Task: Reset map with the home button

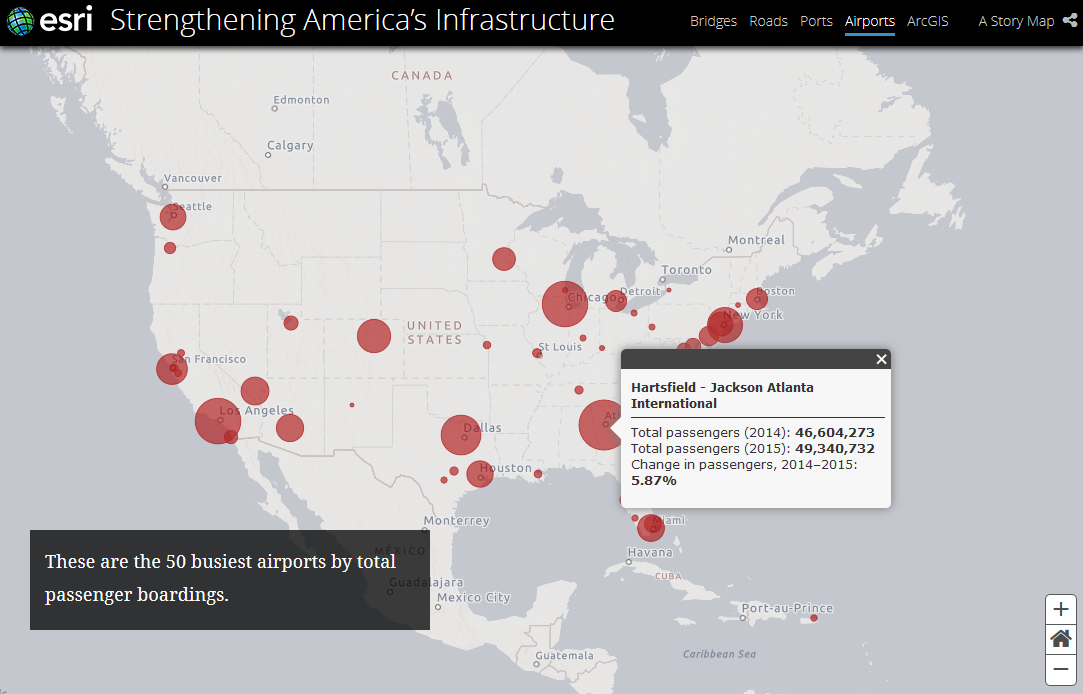Action: click(1061, 639)
